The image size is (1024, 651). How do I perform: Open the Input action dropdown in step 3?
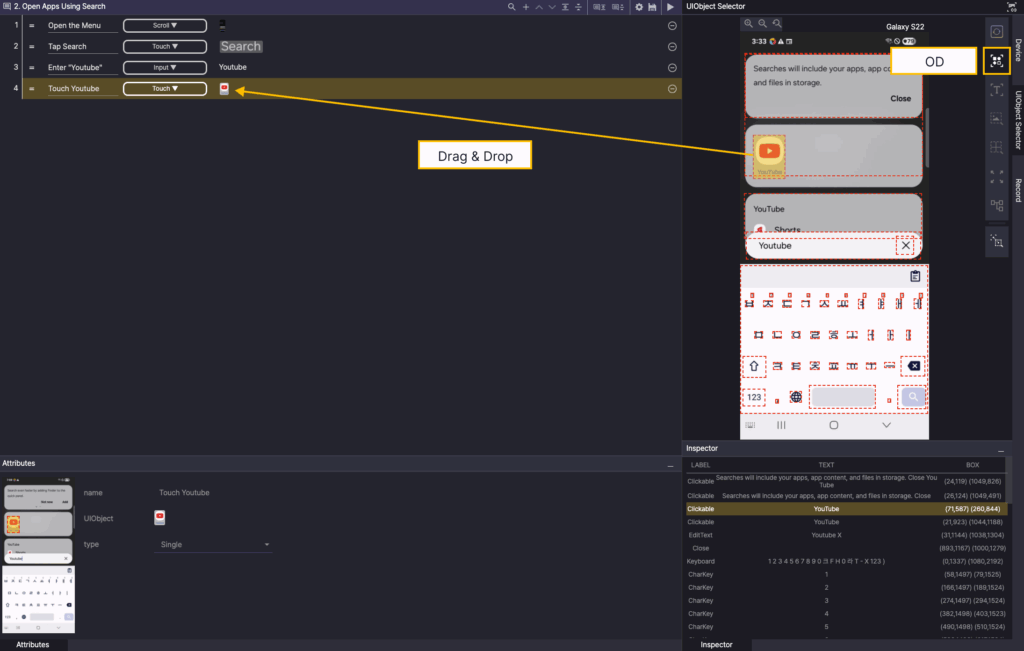(165, 67)
